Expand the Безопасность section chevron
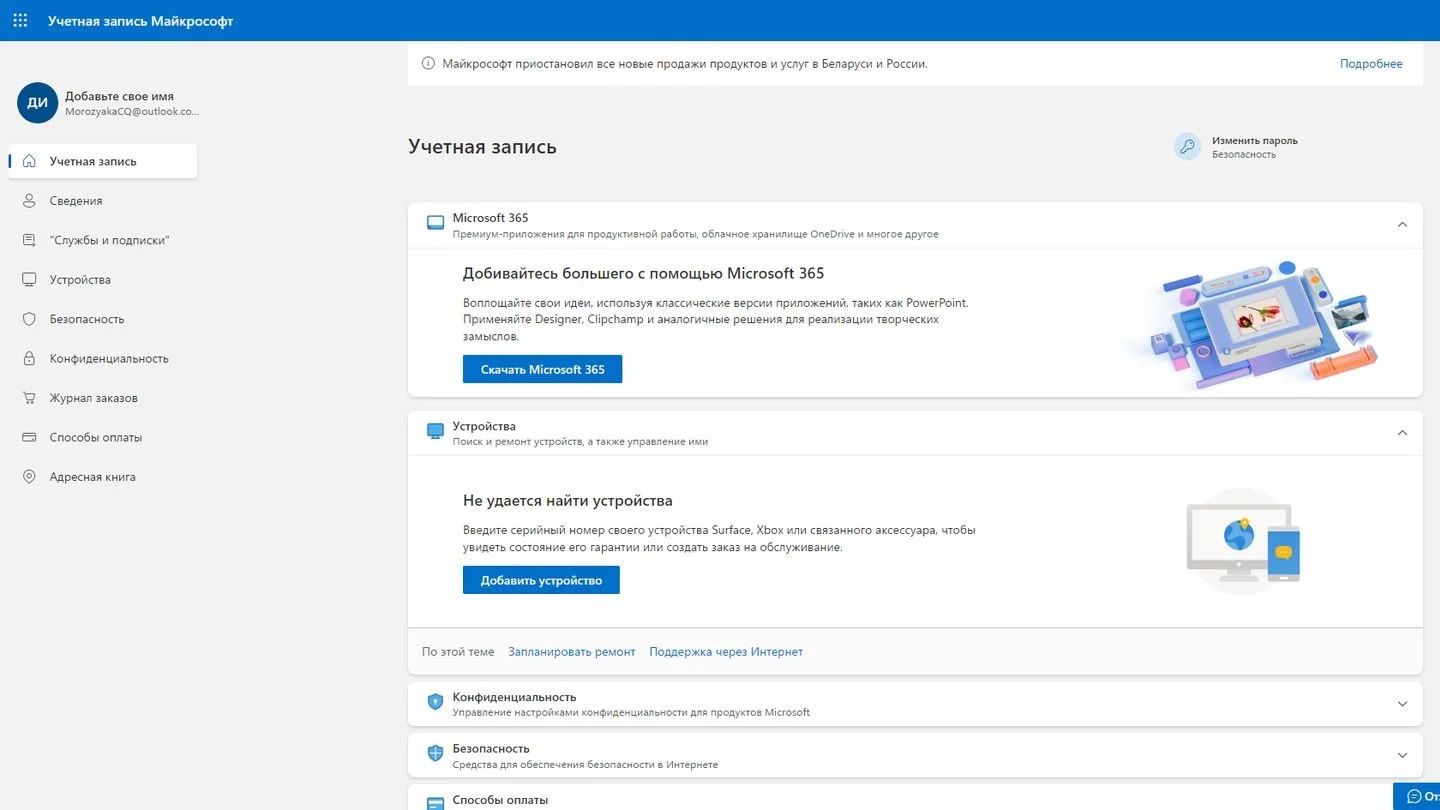The height and width of the screenshot is (810, 1440). (1402, 755)
